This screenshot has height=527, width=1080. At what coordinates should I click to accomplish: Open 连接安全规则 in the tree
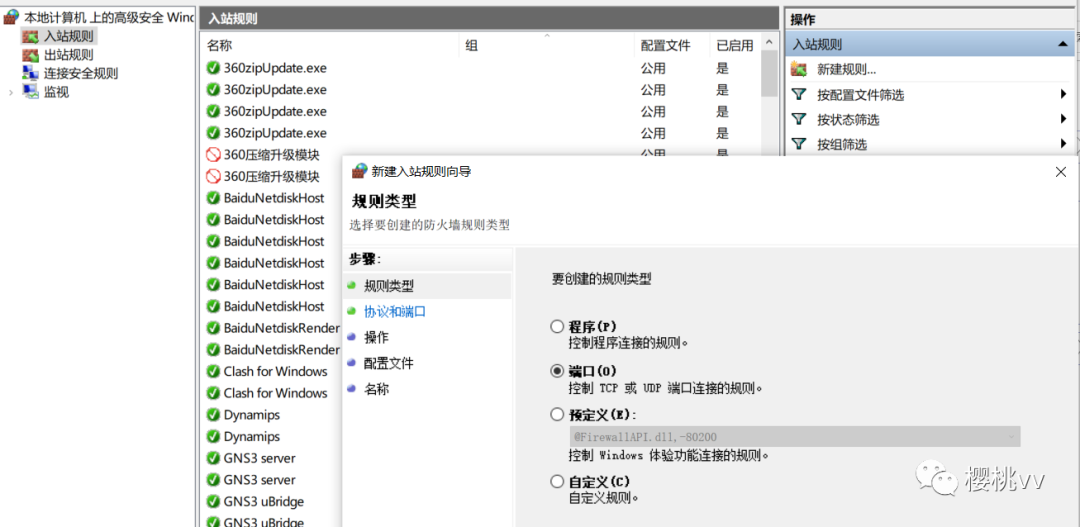tap(80, 73)
